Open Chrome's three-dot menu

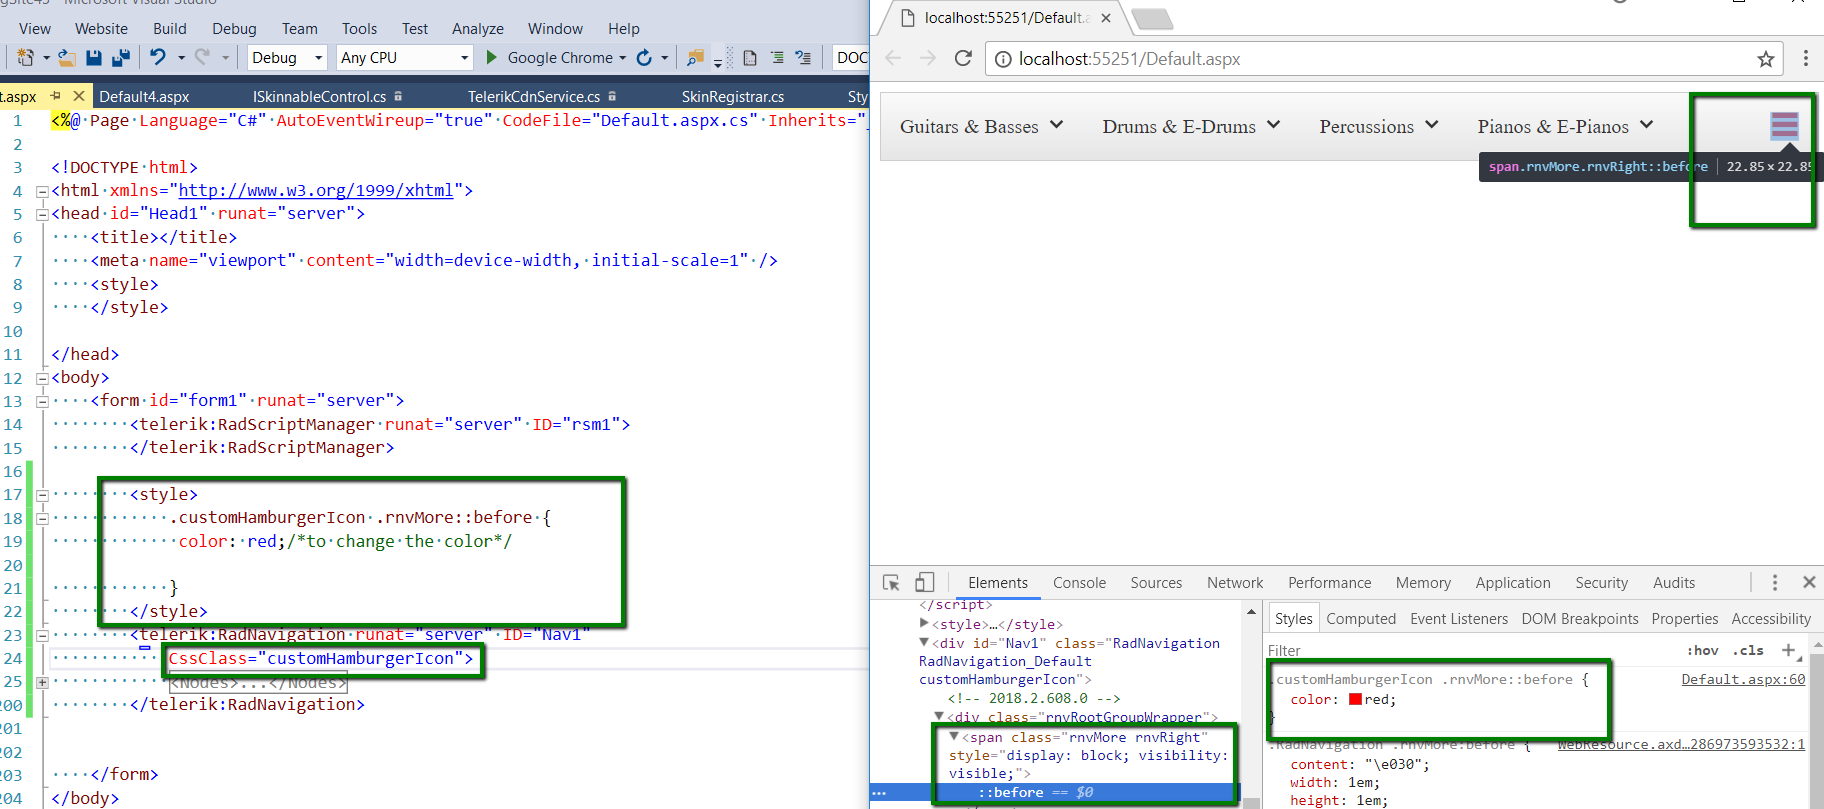pyautogui.click(x=1806, y=58)
